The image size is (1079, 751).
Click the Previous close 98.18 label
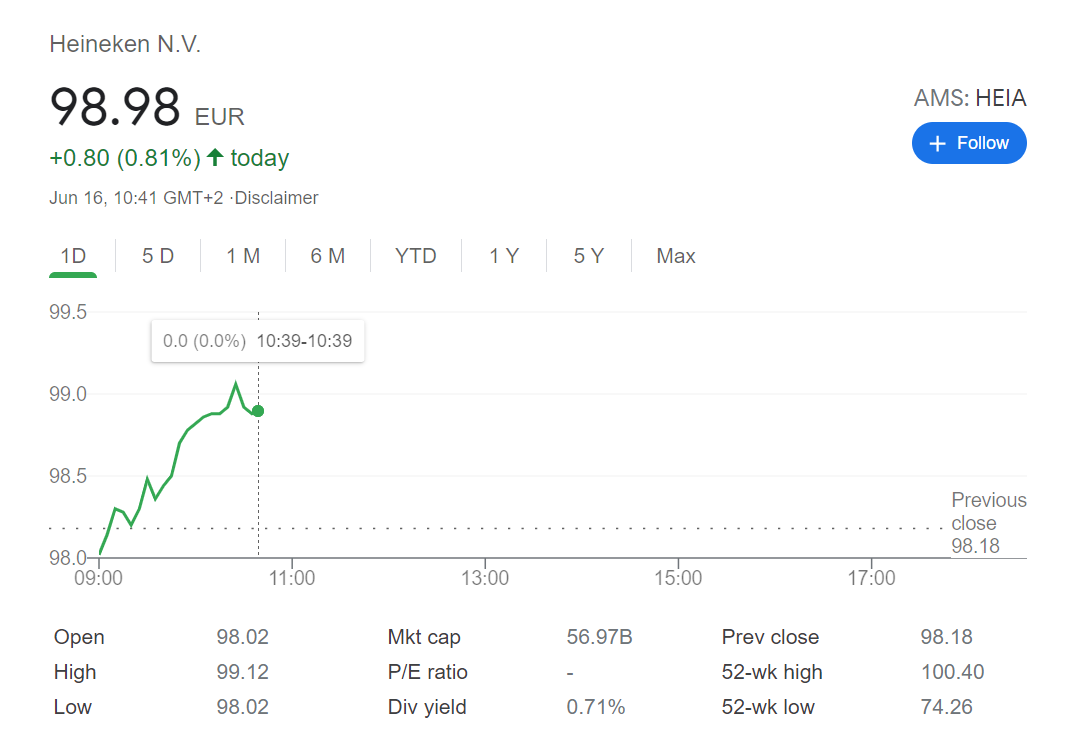[988, 523]
